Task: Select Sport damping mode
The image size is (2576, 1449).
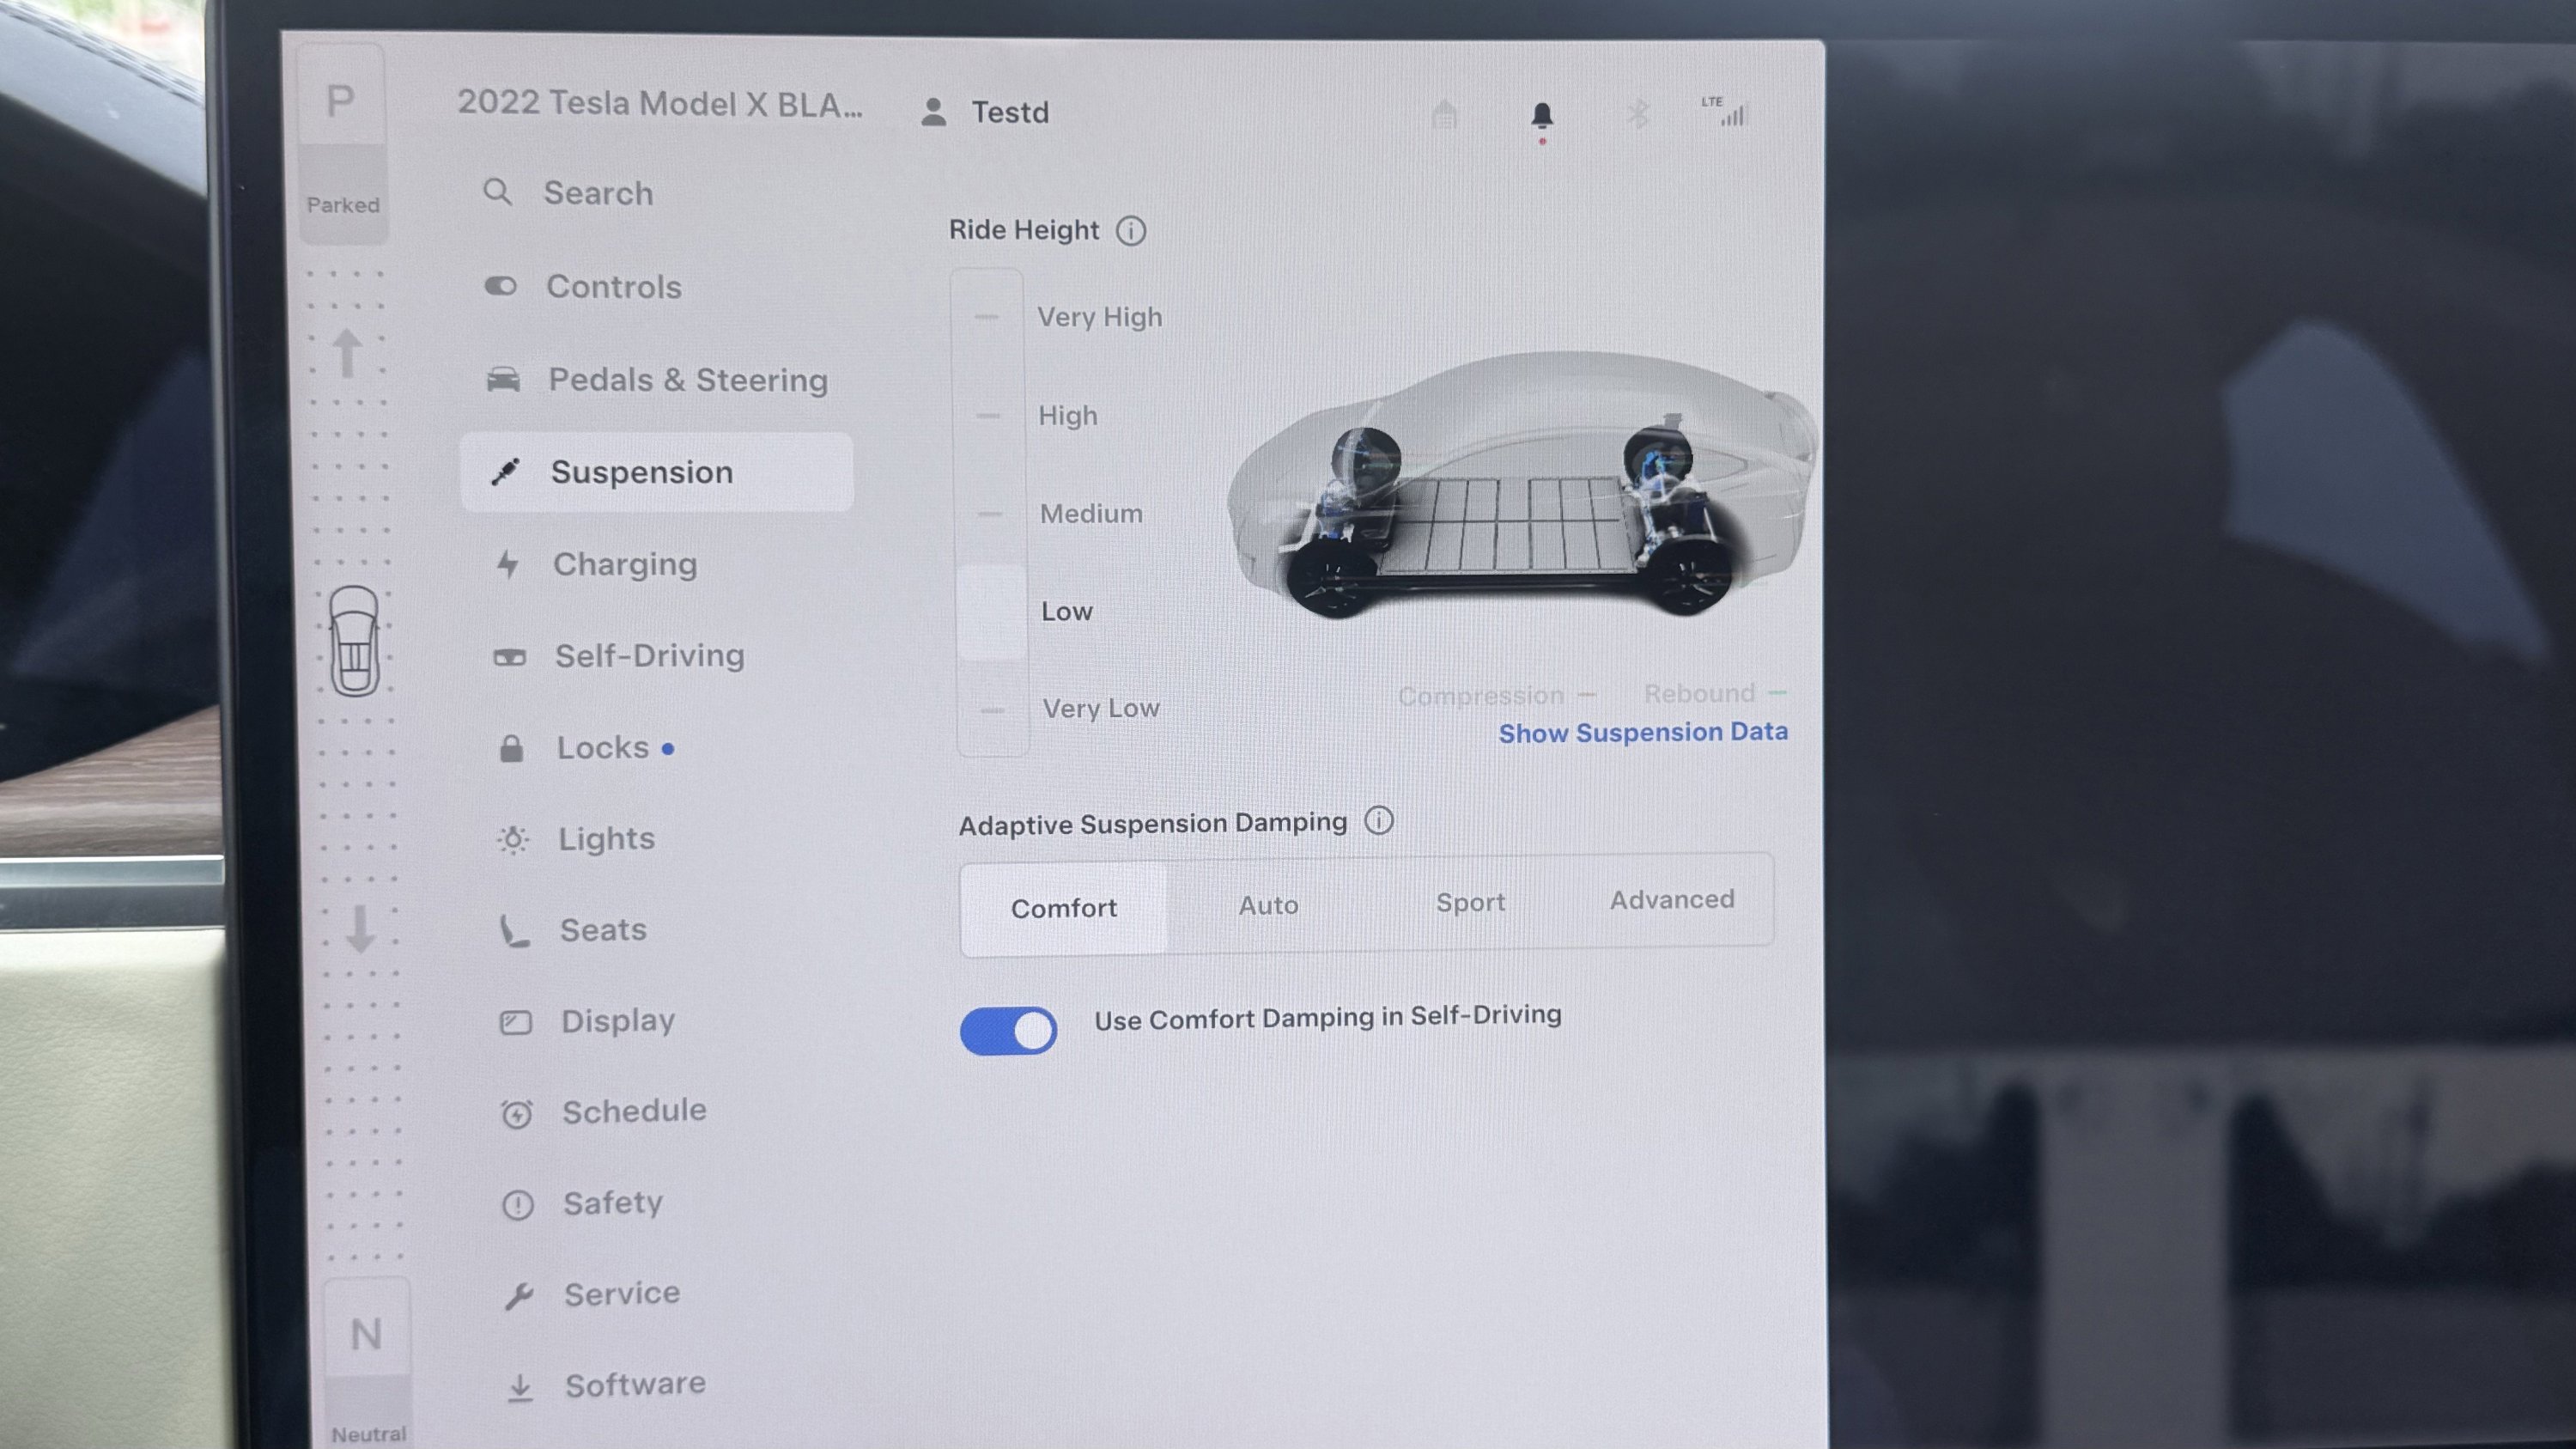Action: point(1470,902)
